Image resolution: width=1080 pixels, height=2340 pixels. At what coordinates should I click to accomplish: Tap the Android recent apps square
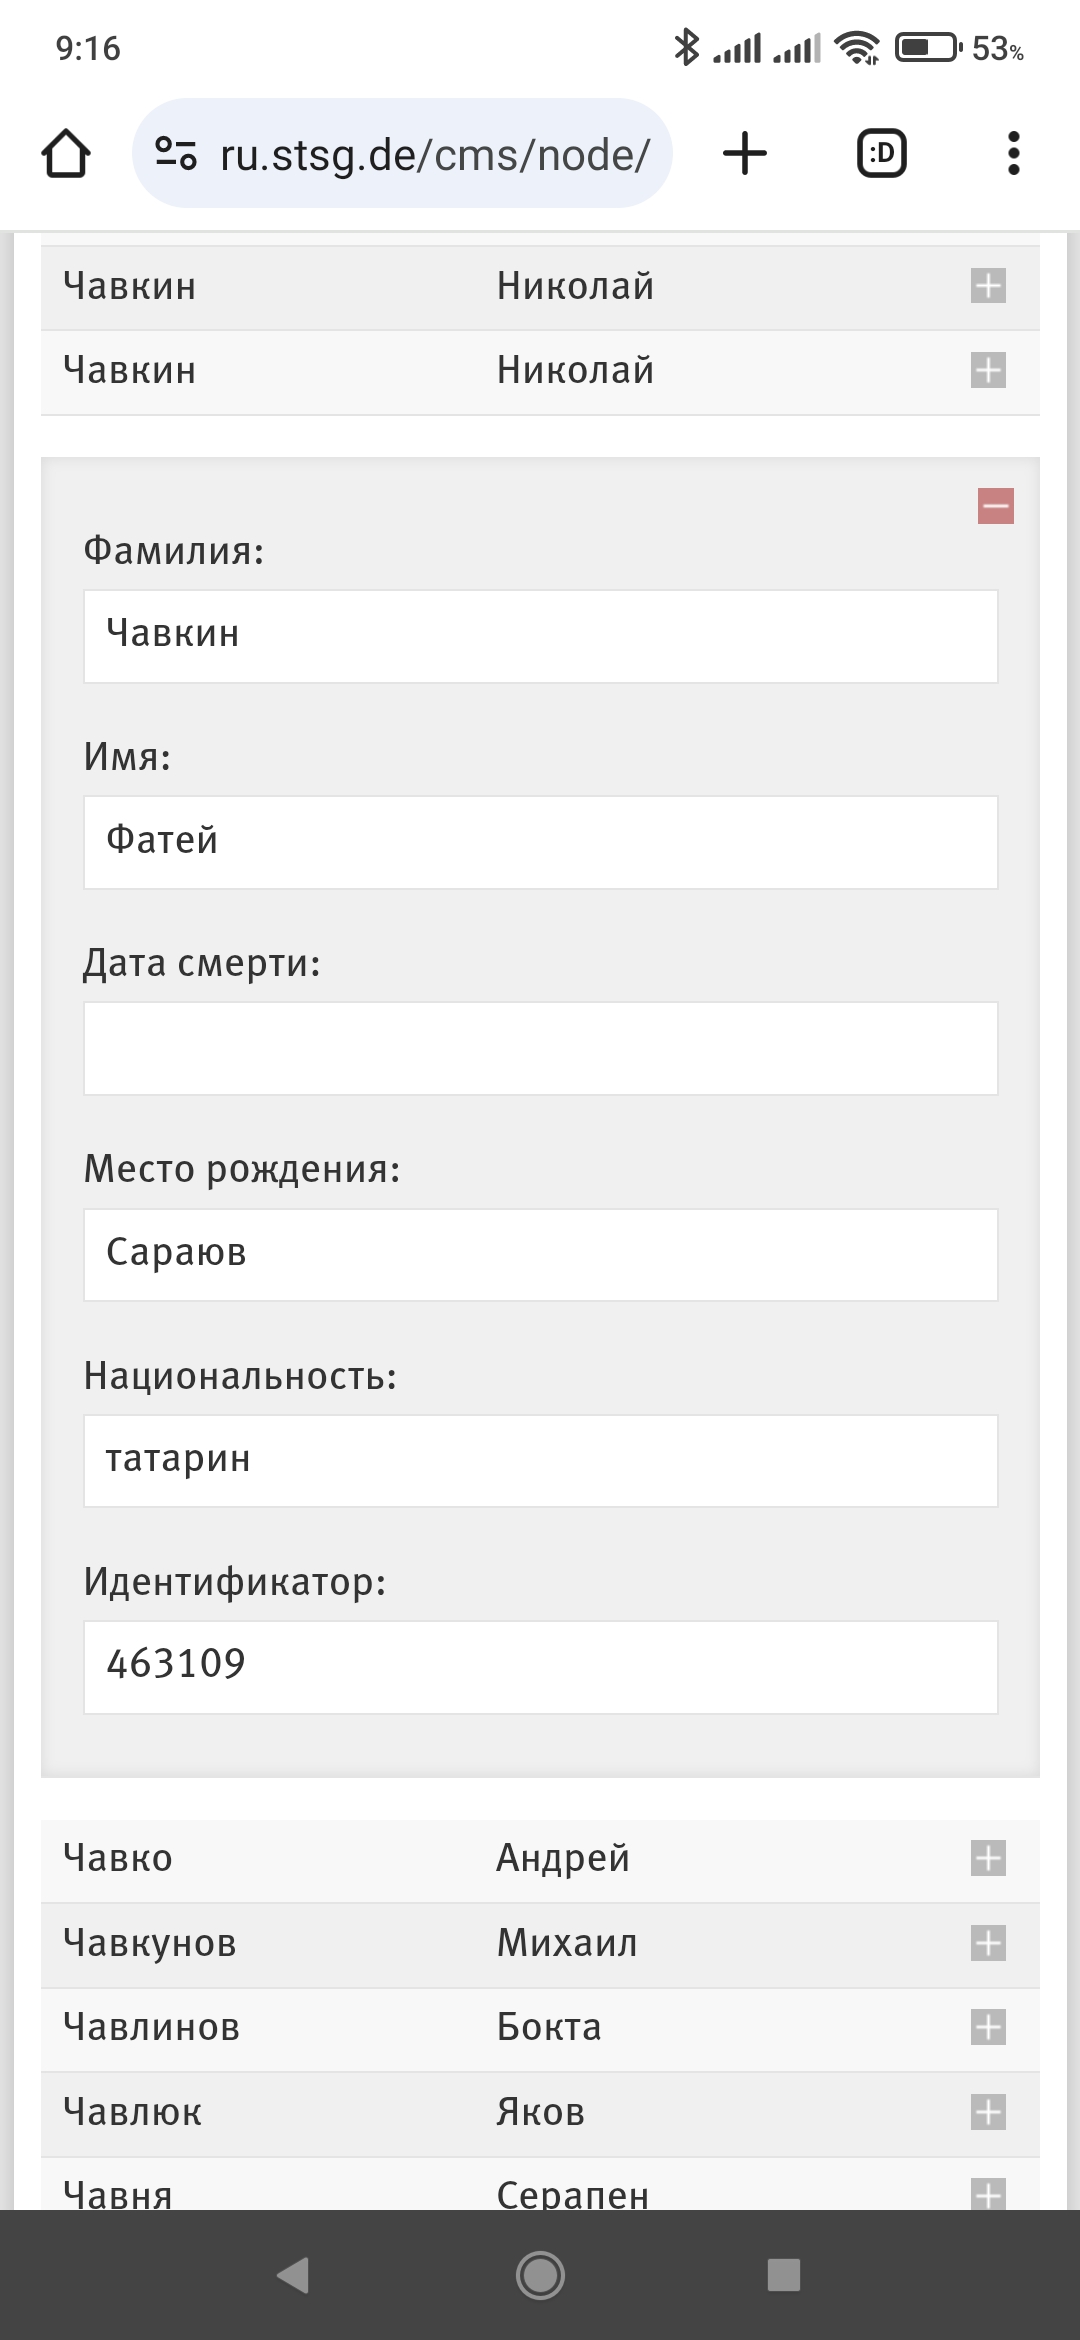(x=784, y=2275)
